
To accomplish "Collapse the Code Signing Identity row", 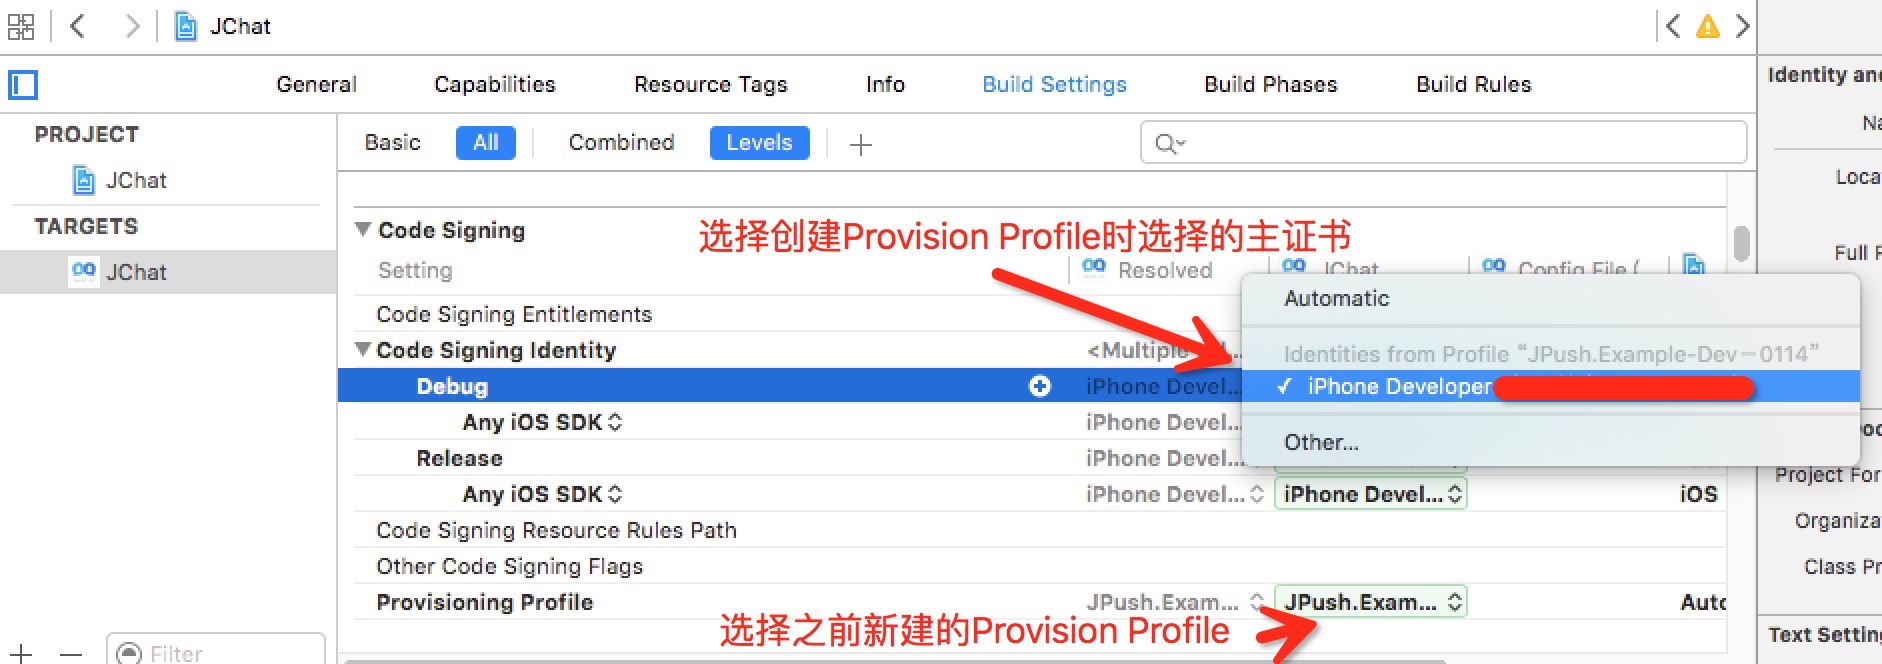I will tap(363, 350).
